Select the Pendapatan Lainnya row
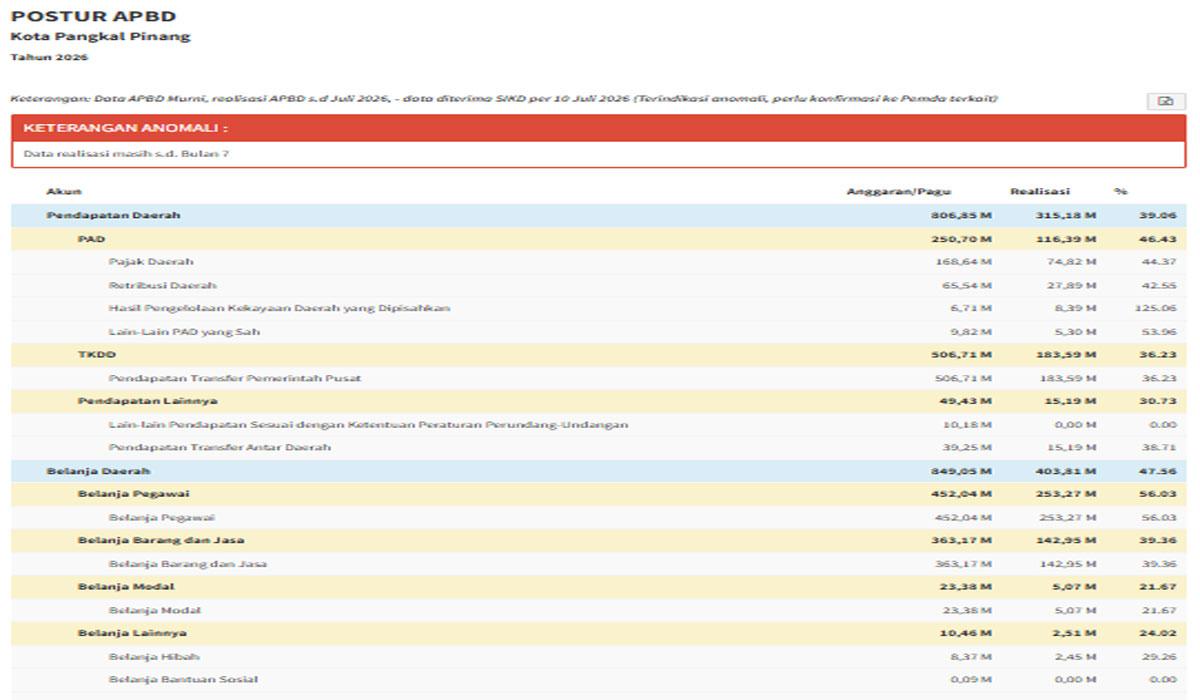Viewport: 1200px width, 700px height. point(598,401)
